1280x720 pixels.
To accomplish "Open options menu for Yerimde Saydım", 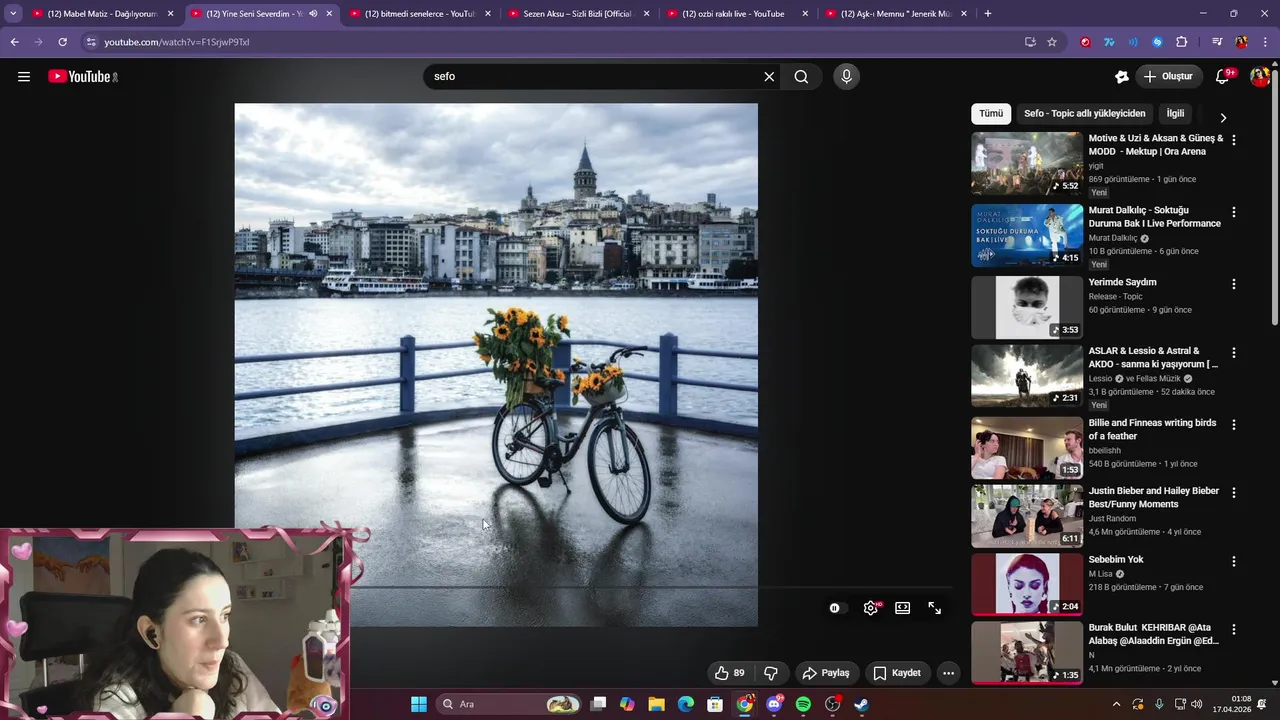I will (x=1233, y=285).
